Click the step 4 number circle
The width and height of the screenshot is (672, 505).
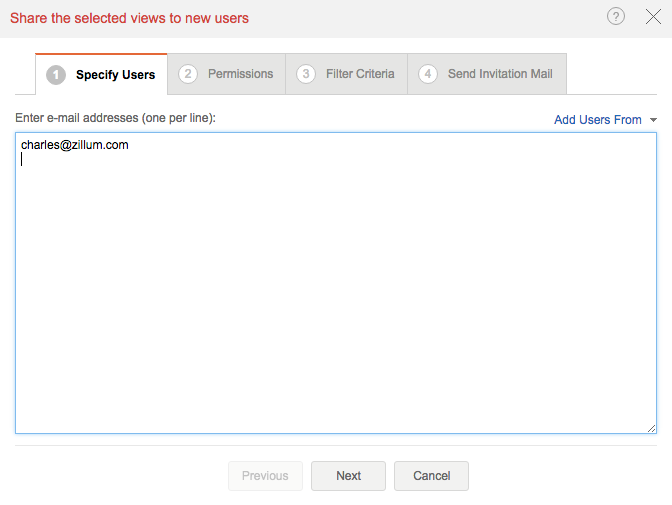428,74
